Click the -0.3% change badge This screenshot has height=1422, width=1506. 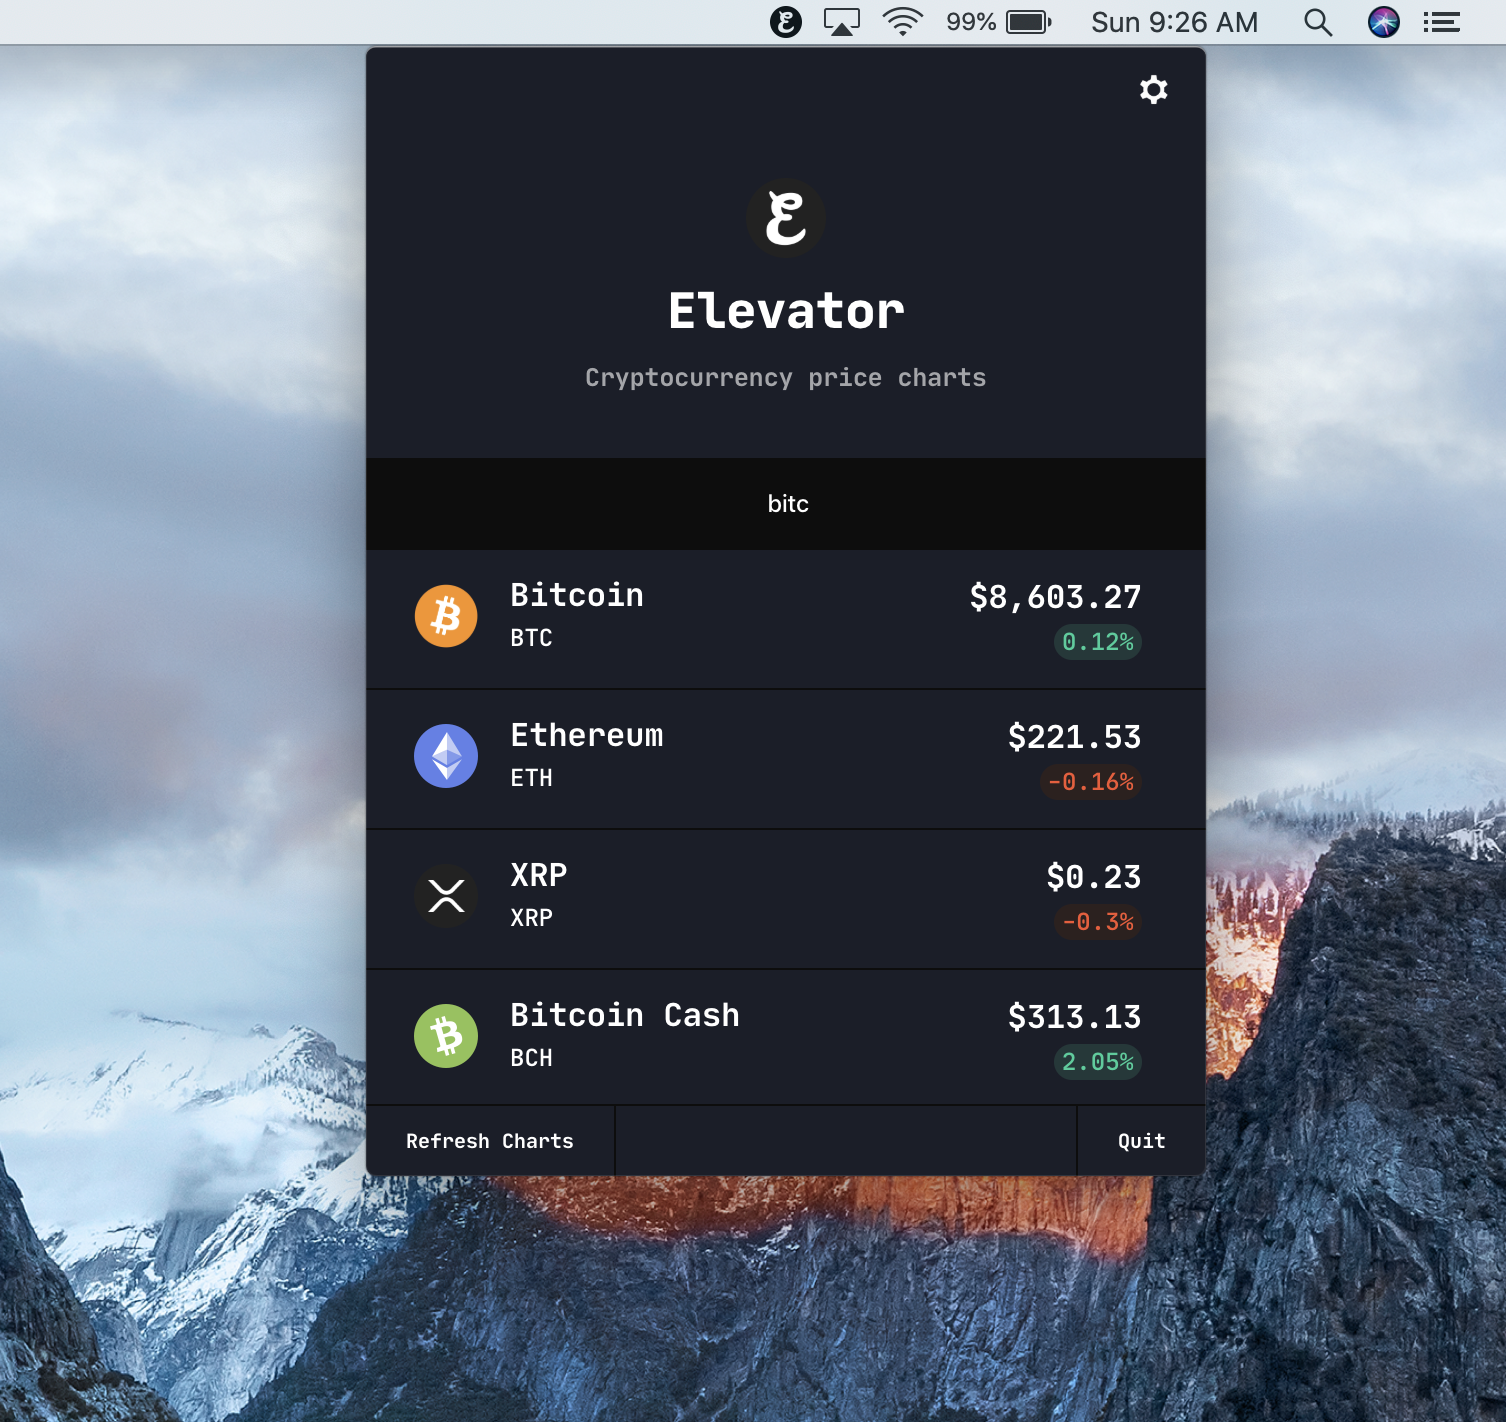1098,922
